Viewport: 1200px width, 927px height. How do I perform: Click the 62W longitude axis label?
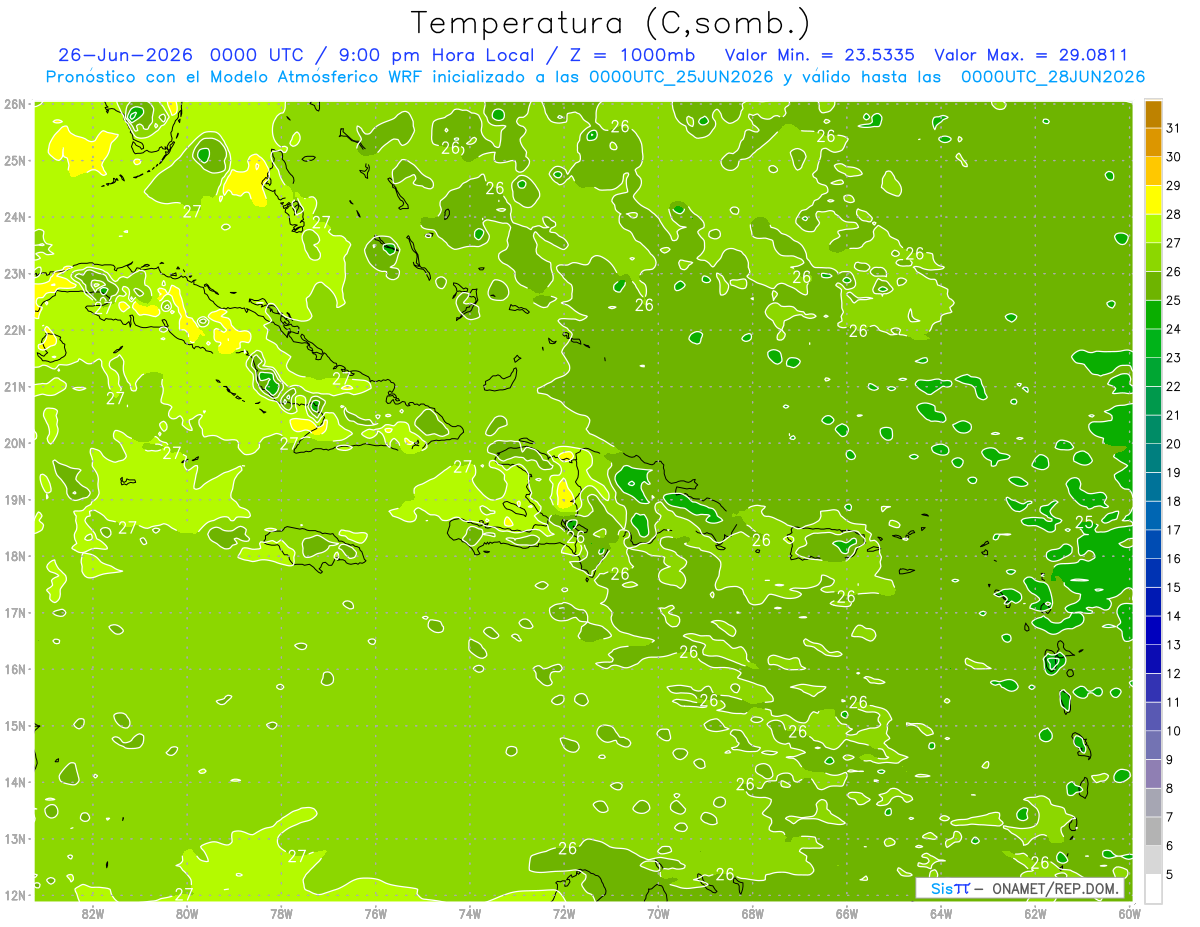tap(1035, 914)
